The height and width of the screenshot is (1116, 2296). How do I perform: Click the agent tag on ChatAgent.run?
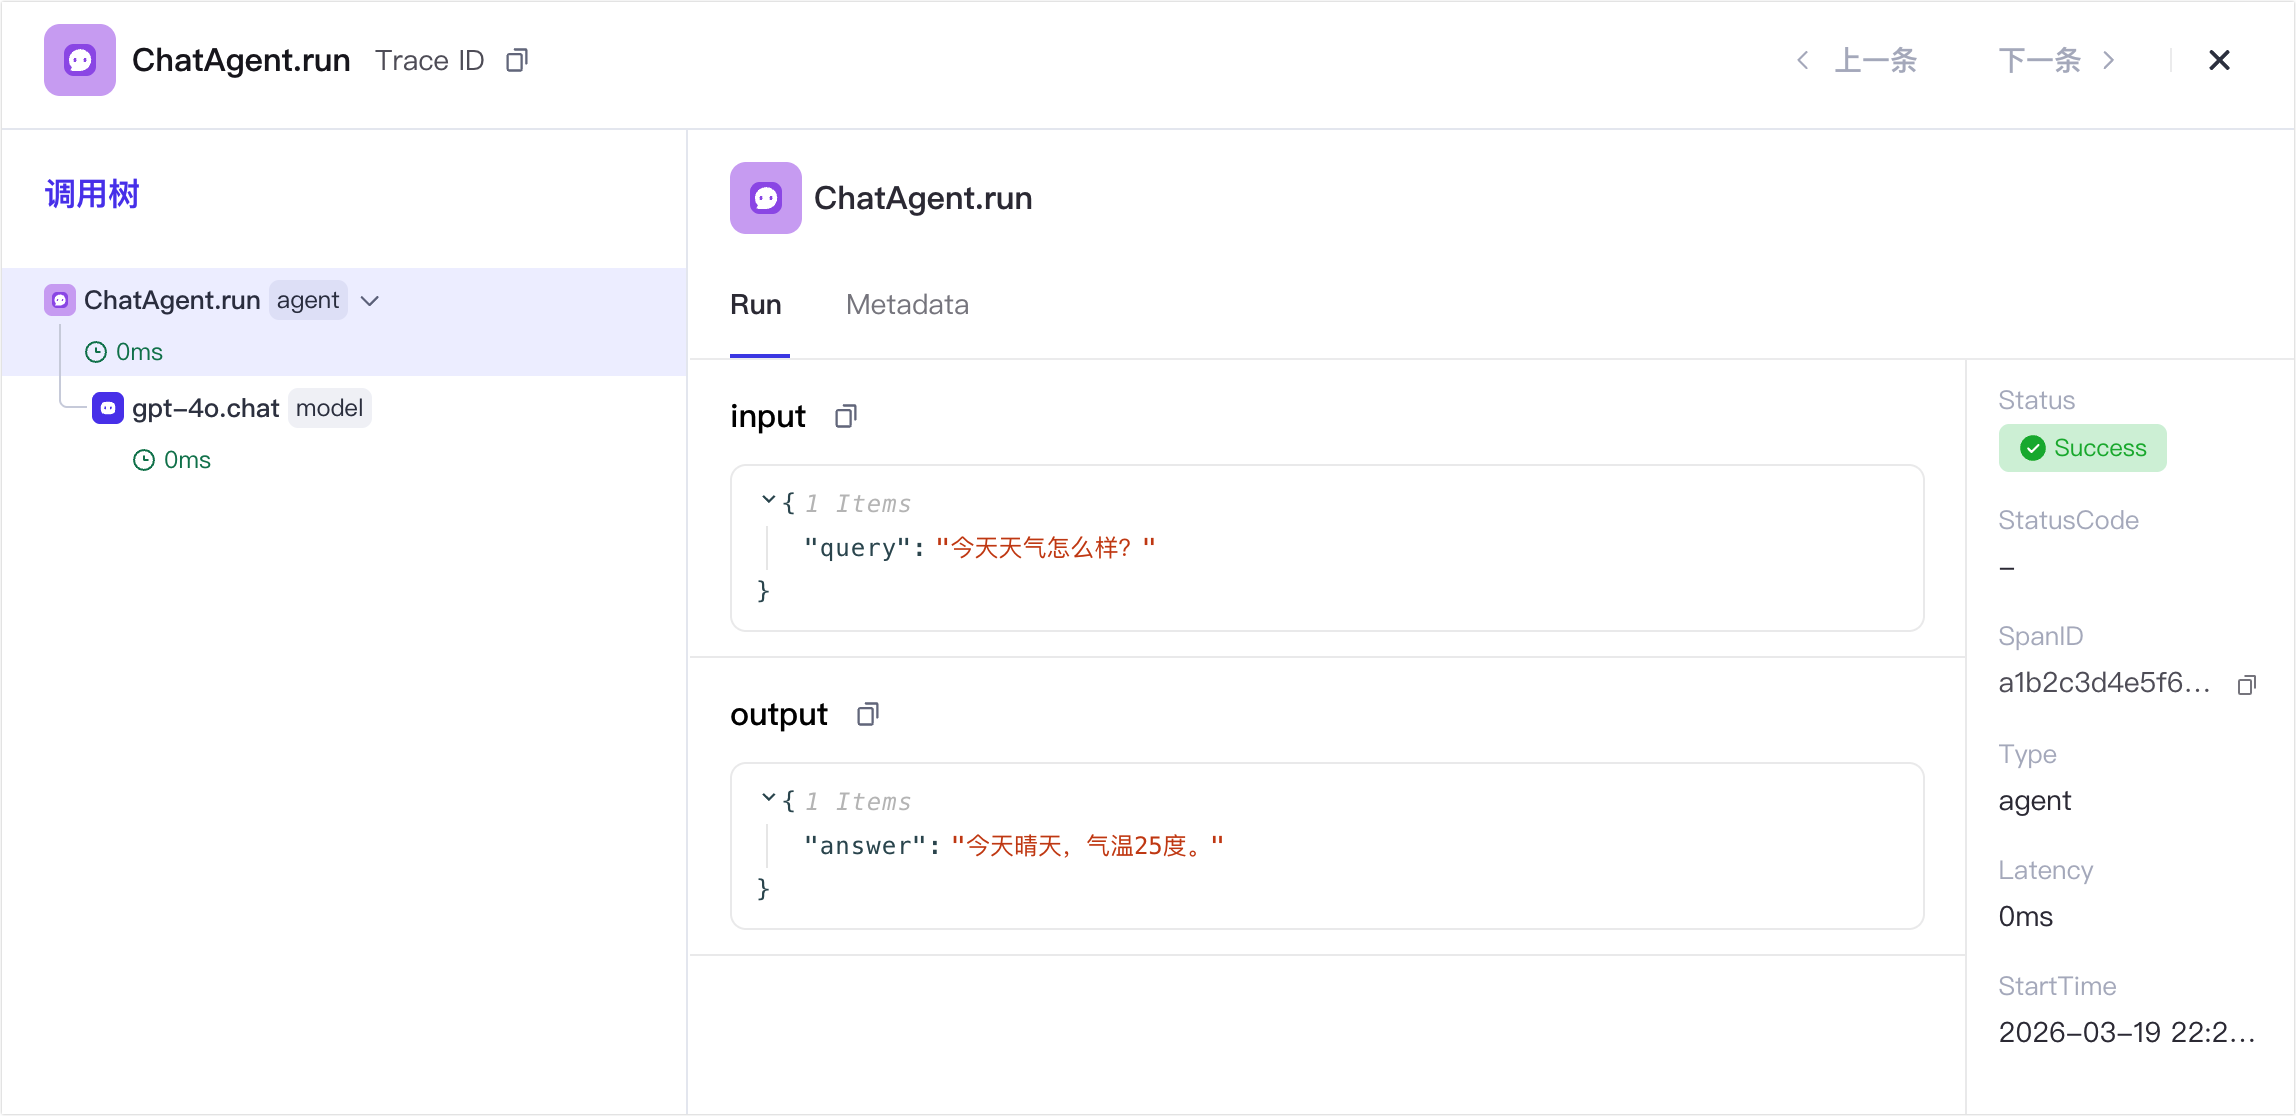point(308,301)
